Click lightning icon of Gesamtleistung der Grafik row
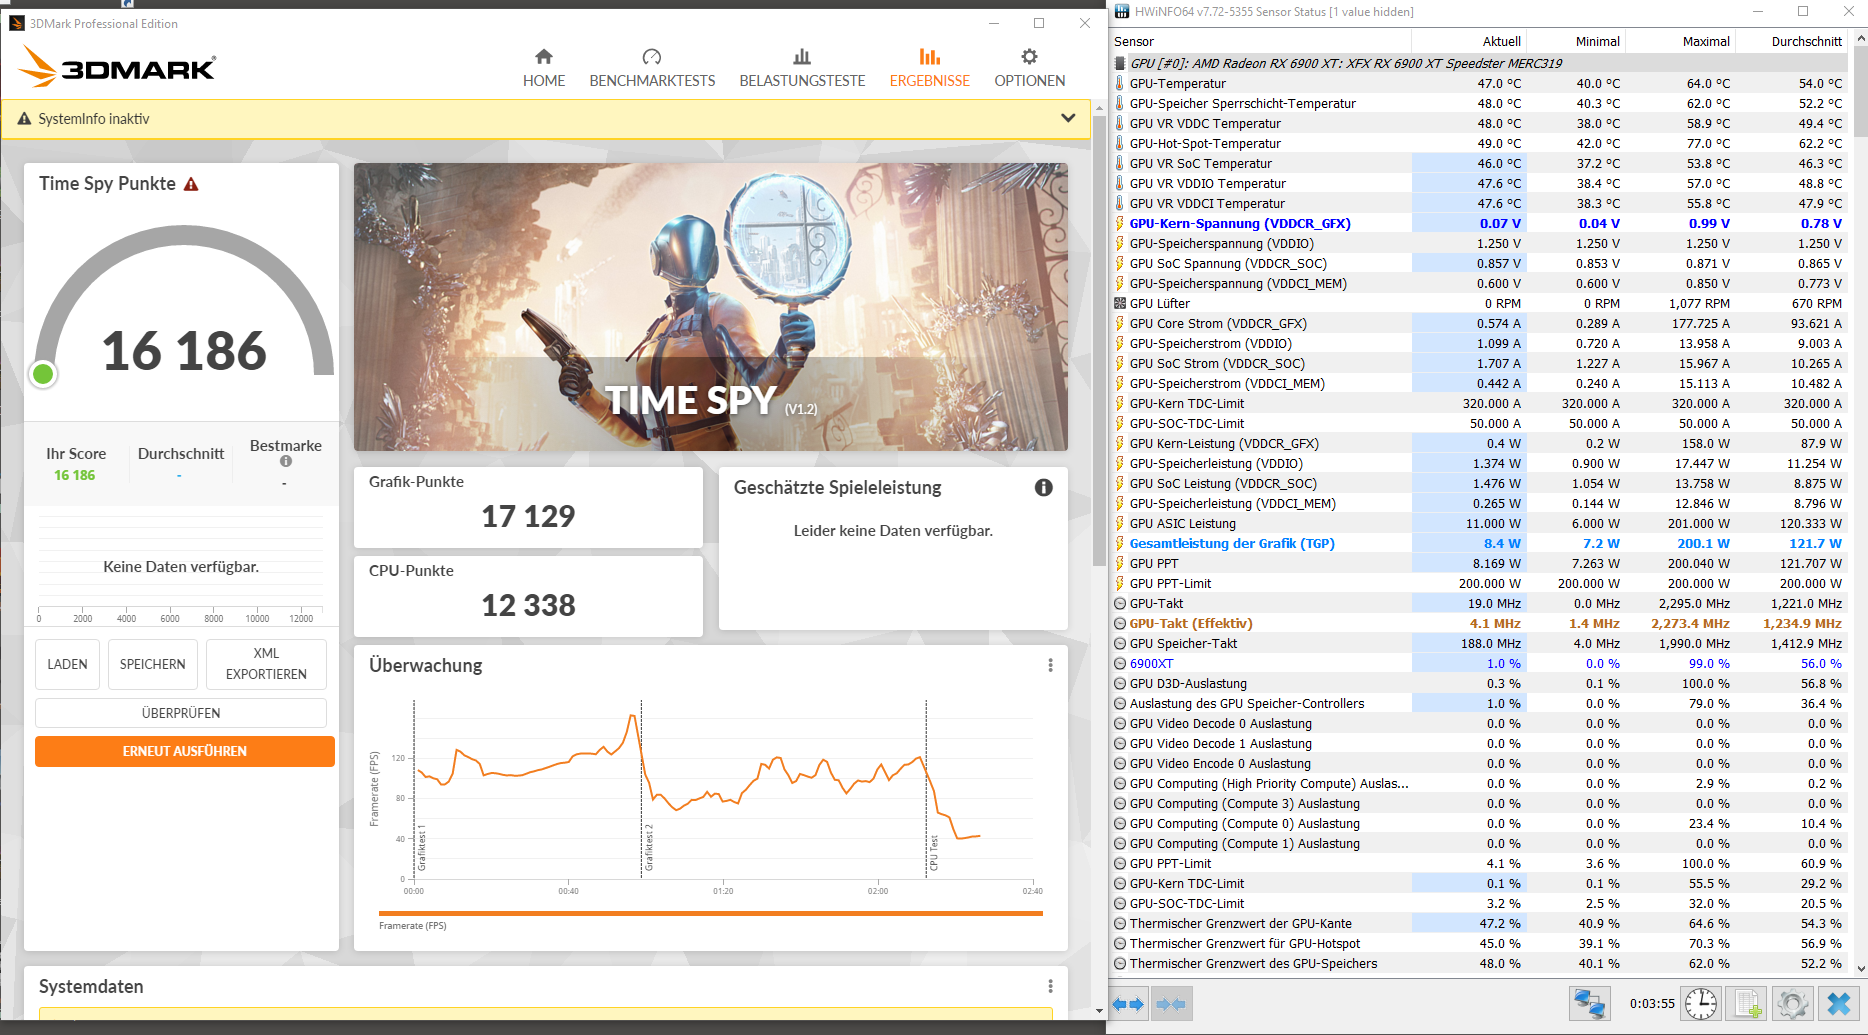This screenshot has height=1035, width=1868. [x=1120, y=543]
